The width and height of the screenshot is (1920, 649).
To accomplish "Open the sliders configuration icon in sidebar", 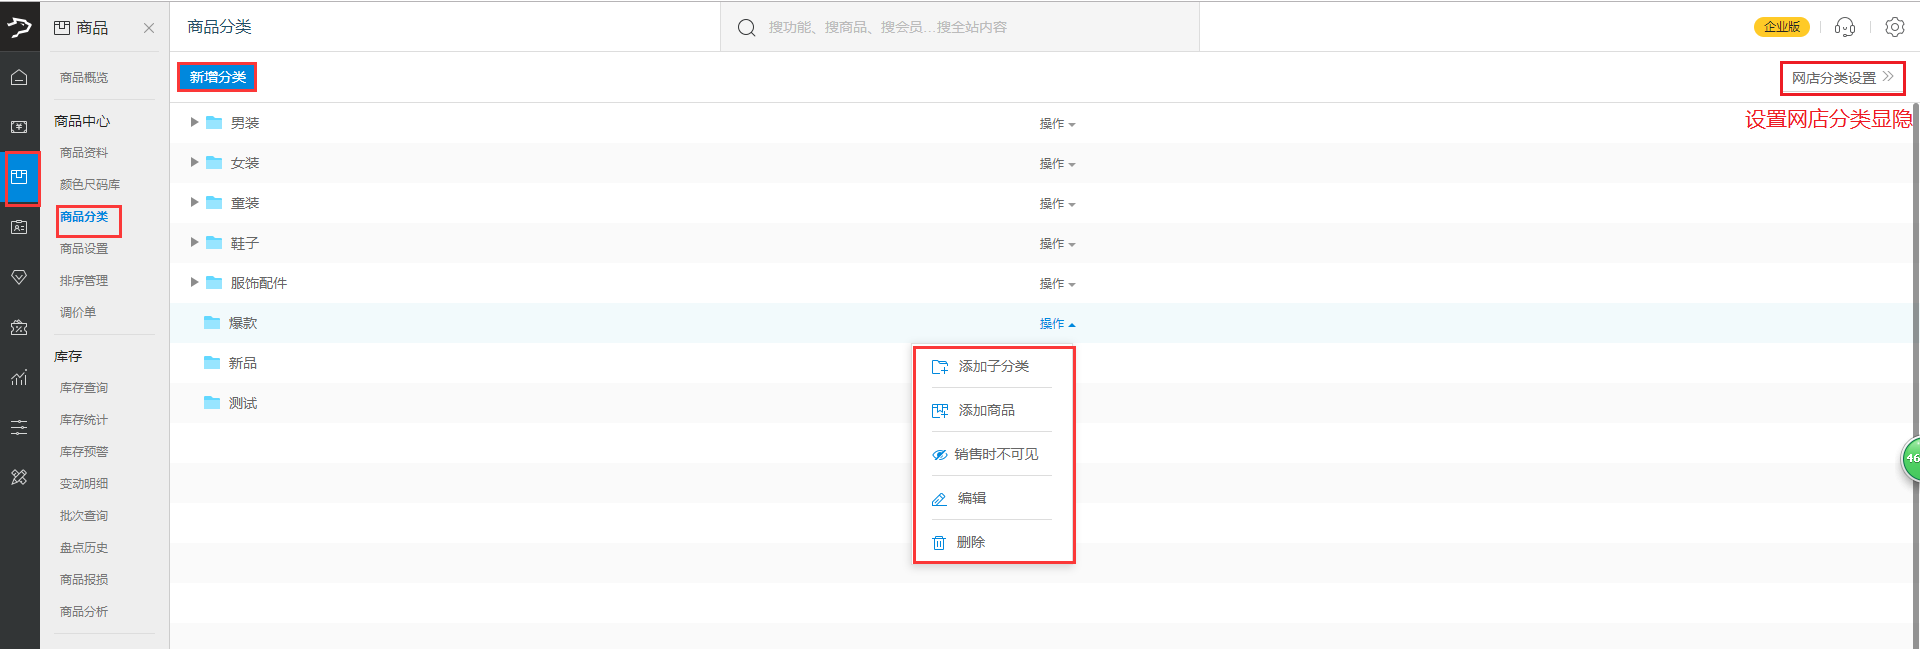I will coord(19,427).
